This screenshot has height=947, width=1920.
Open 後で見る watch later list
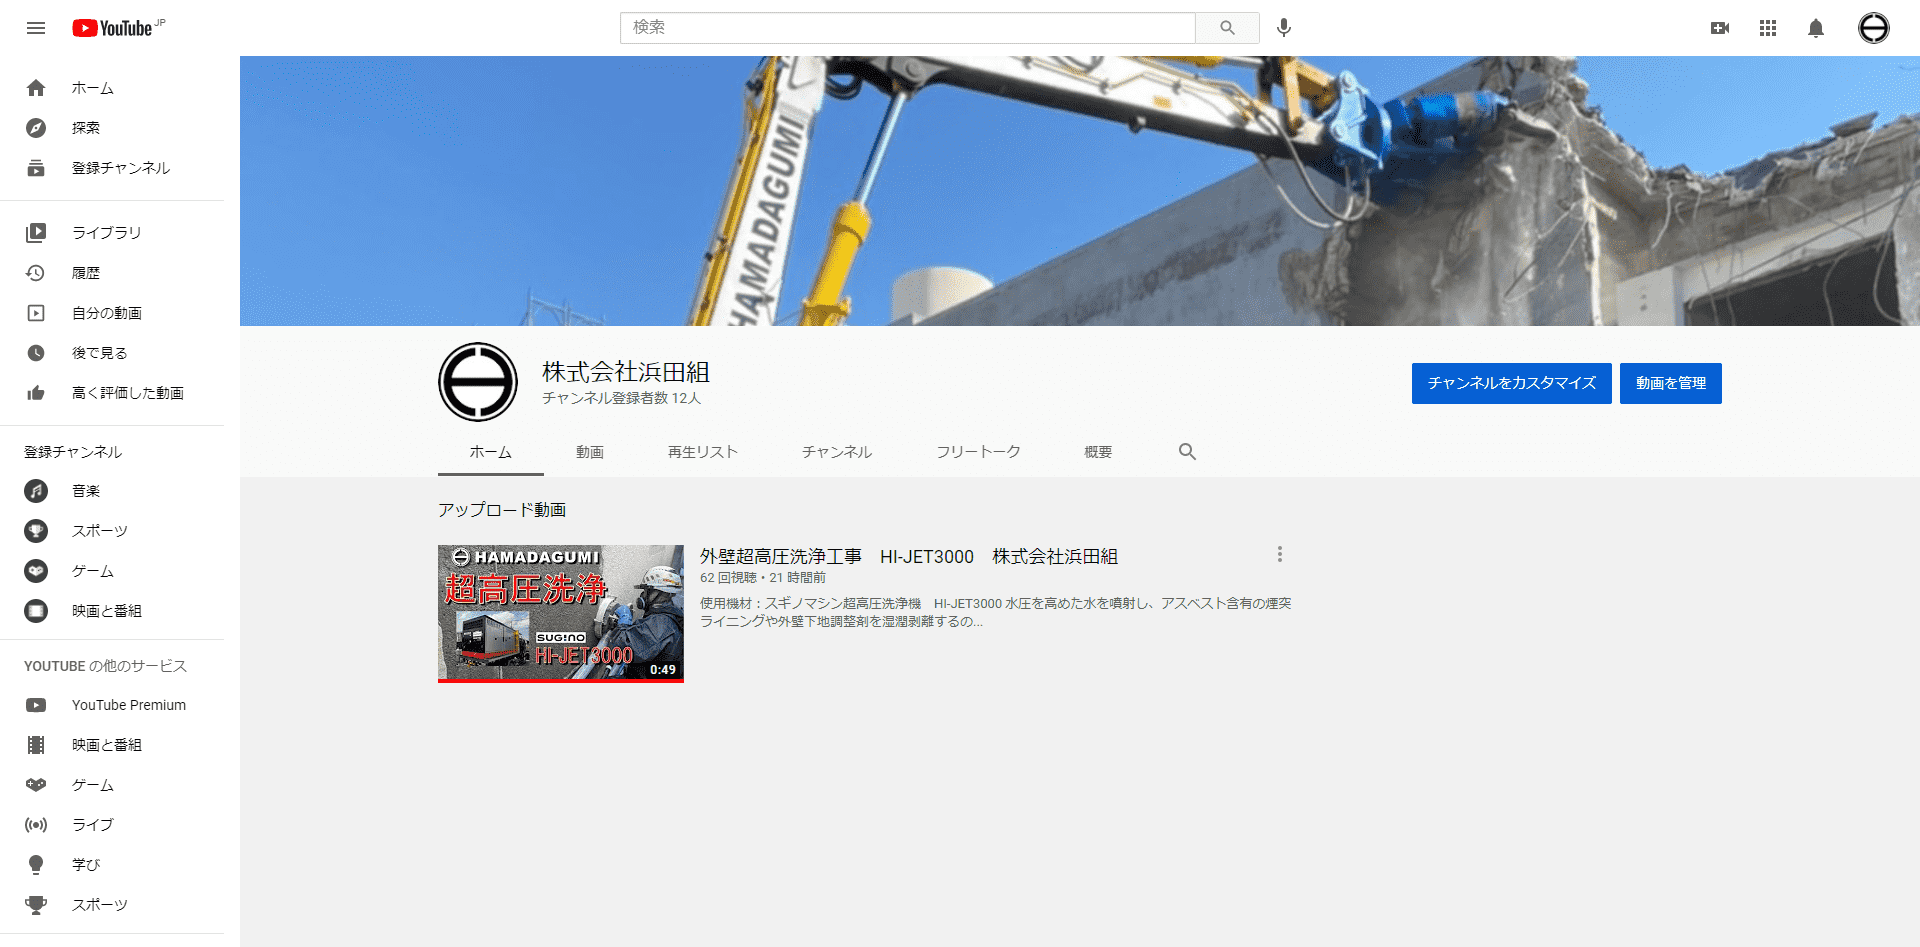point(112,353)
